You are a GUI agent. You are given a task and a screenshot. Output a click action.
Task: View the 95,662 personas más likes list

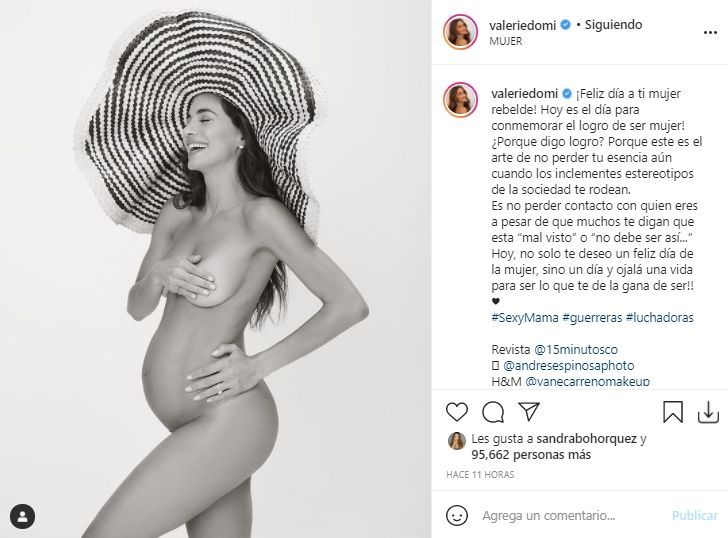[x=531, y=454]
